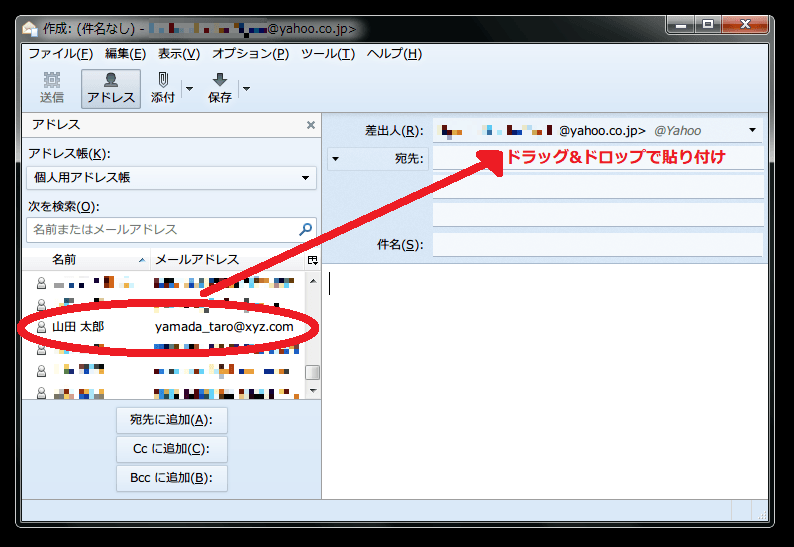Click the Attach (添付) paperclip icon
The height and width of the screenshot is (547, 794).
click(163, 87)
